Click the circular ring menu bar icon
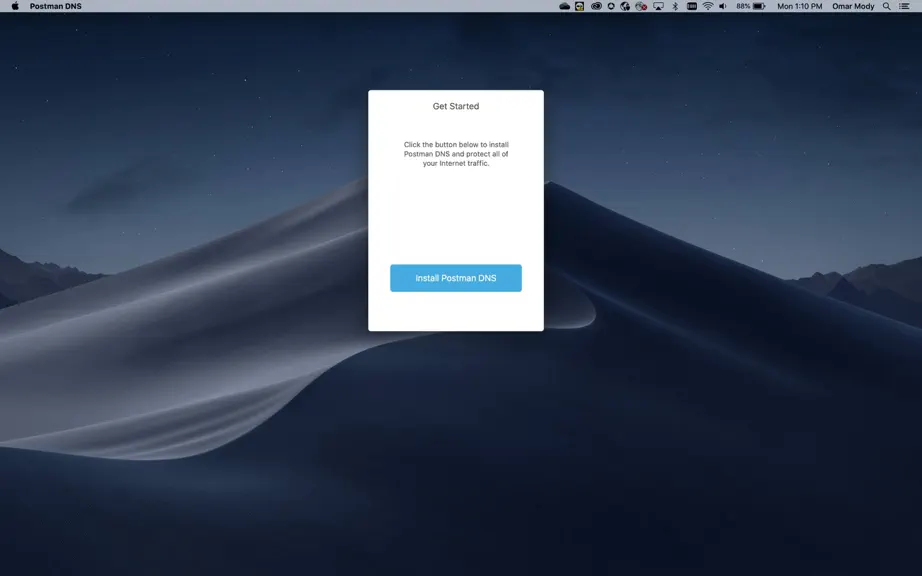The width and height of the screenshot is (922, 576). pos(611,6)
